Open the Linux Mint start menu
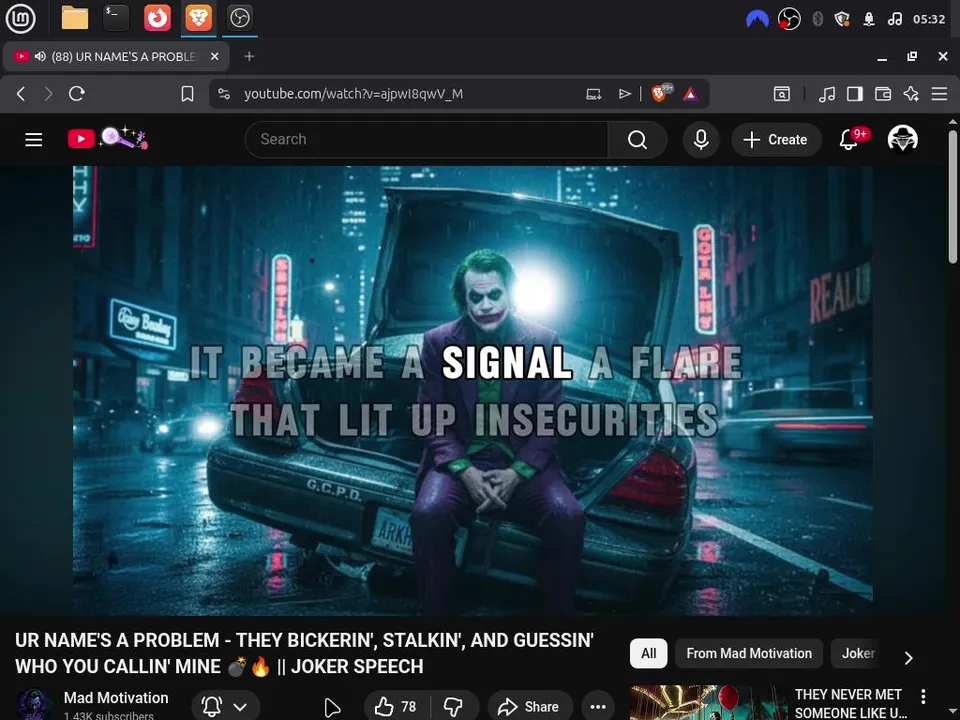This screenshot has width=960, height=720. tap(20, 18)
